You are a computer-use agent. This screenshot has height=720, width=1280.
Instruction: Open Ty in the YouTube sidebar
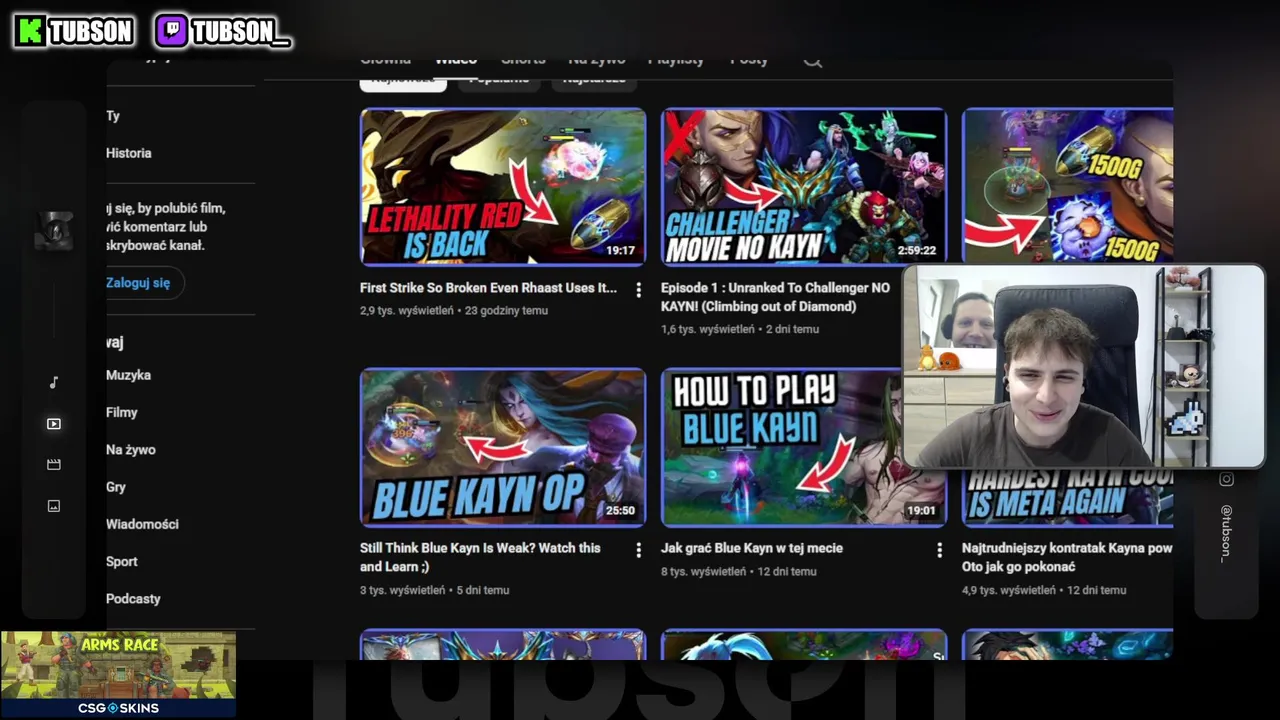113,116
